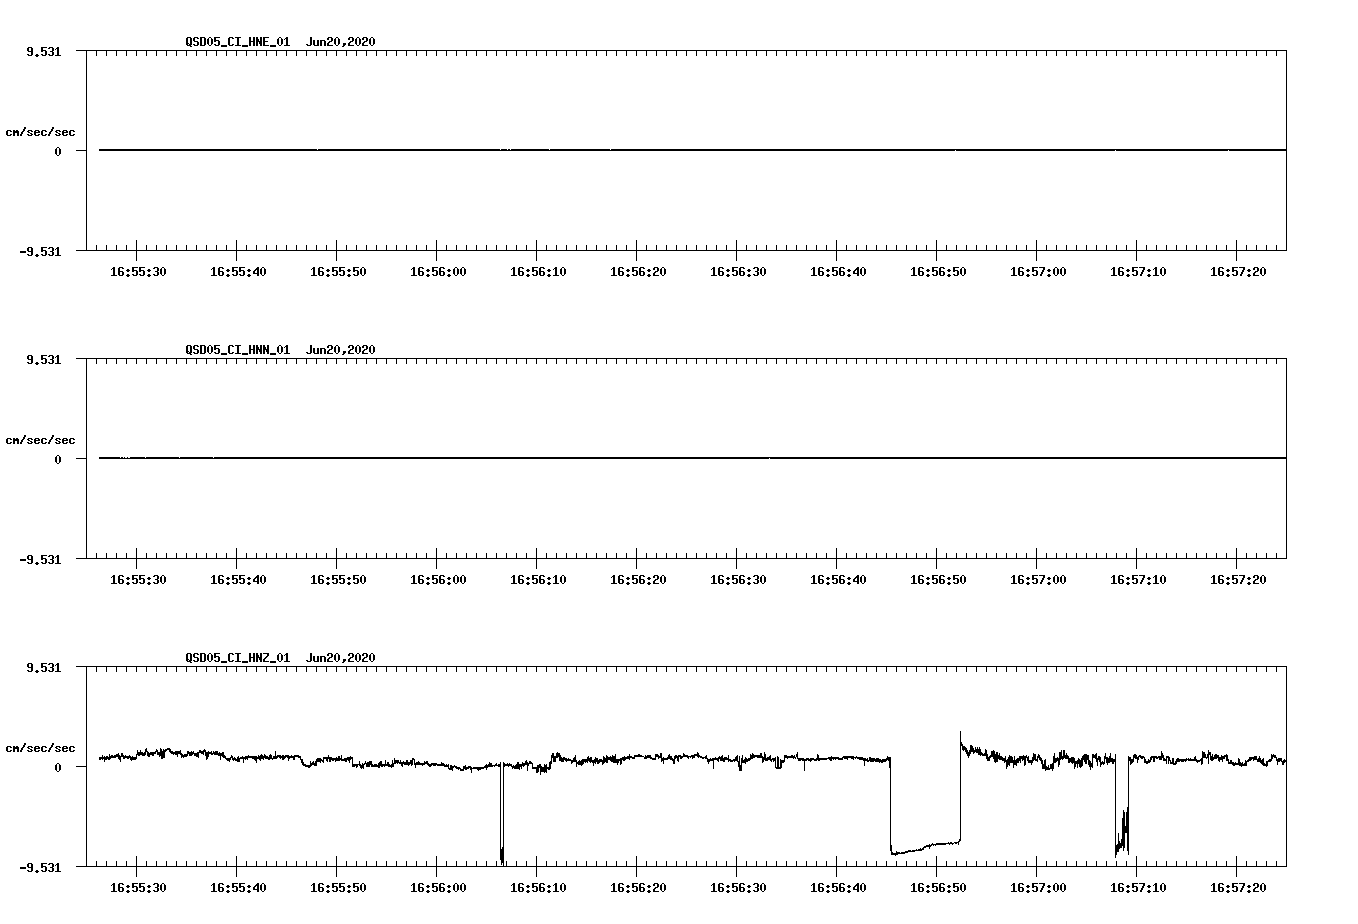Viewport: 1358px width, 924px height.
Task: Click the QSD05_CI_HNN_01 channel title
Action: (238, 350)
